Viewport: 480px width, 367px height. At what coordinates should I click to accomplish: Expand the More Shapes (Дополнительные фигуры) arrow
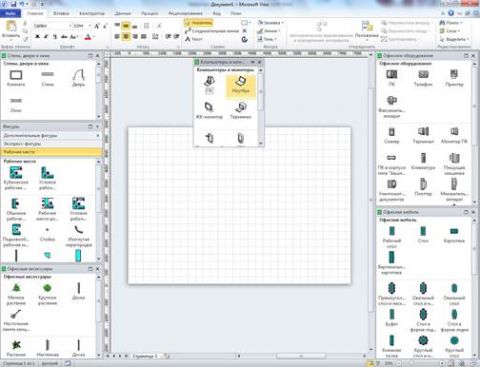(98, 136)
